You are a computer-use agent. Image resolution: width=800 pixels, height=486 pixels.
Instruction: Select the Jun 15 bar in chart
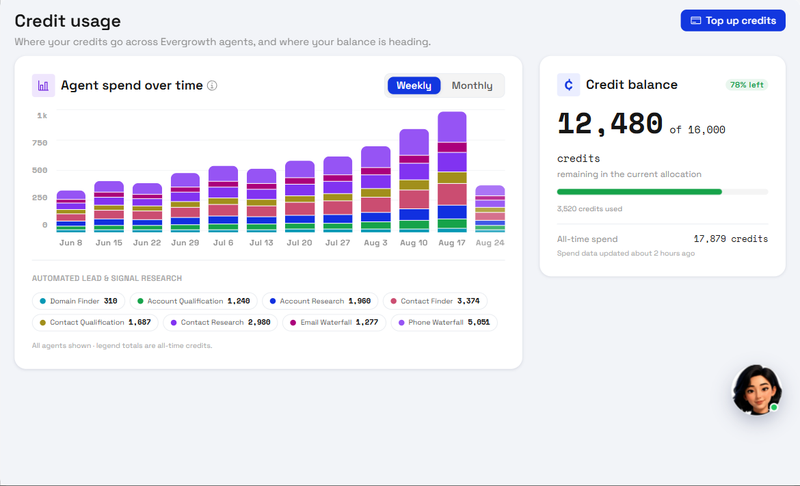tap(109, 207)
